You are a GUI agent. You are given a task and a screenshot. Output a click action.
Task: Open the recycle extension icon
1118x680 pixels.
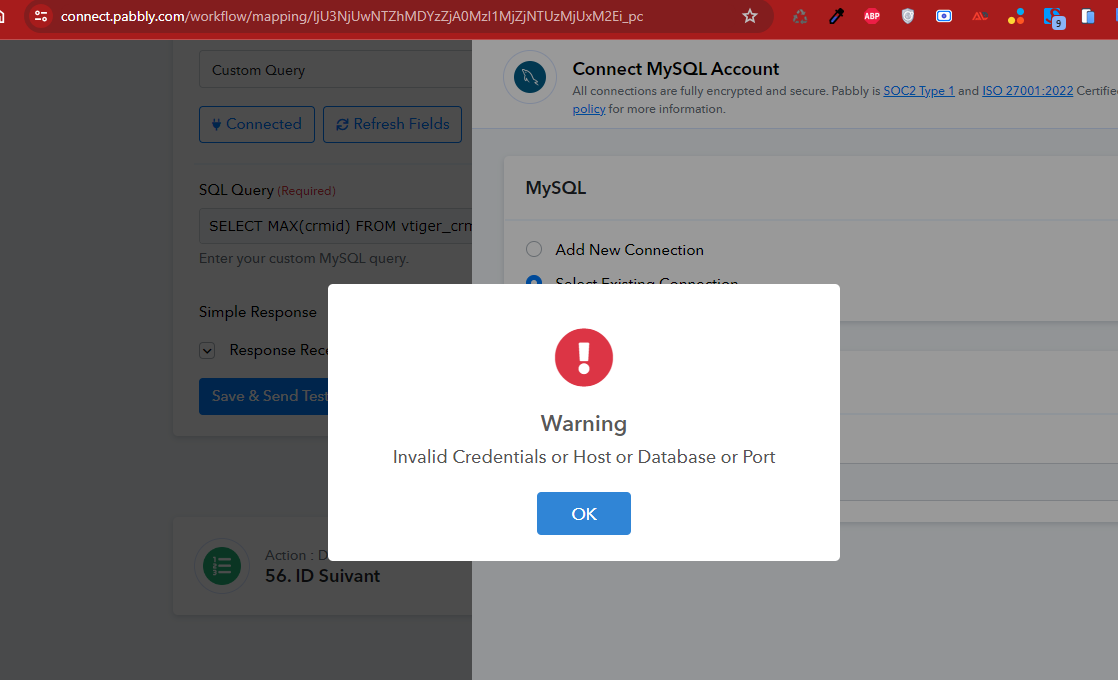[800, 16]
